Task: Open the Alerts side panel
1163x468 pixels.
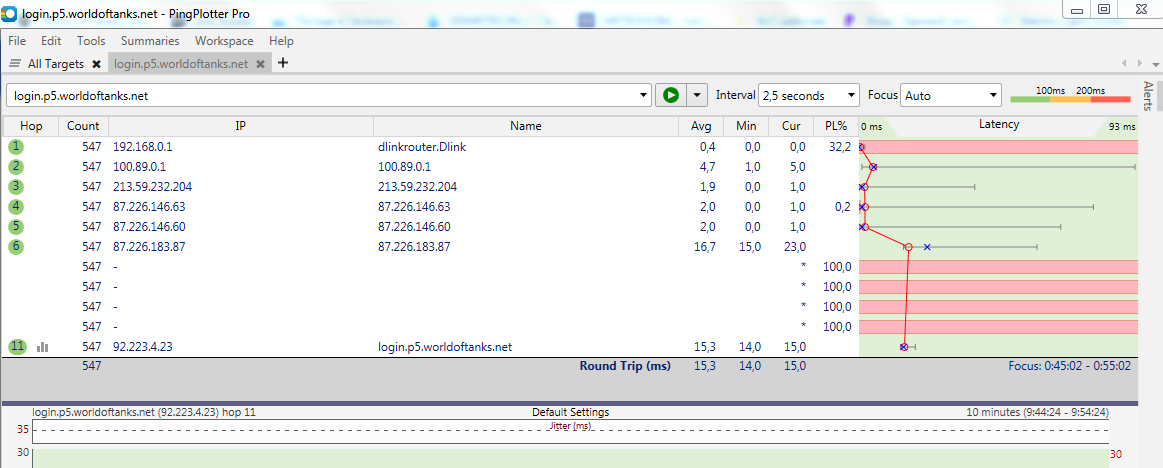Action: coord(1147,95)
